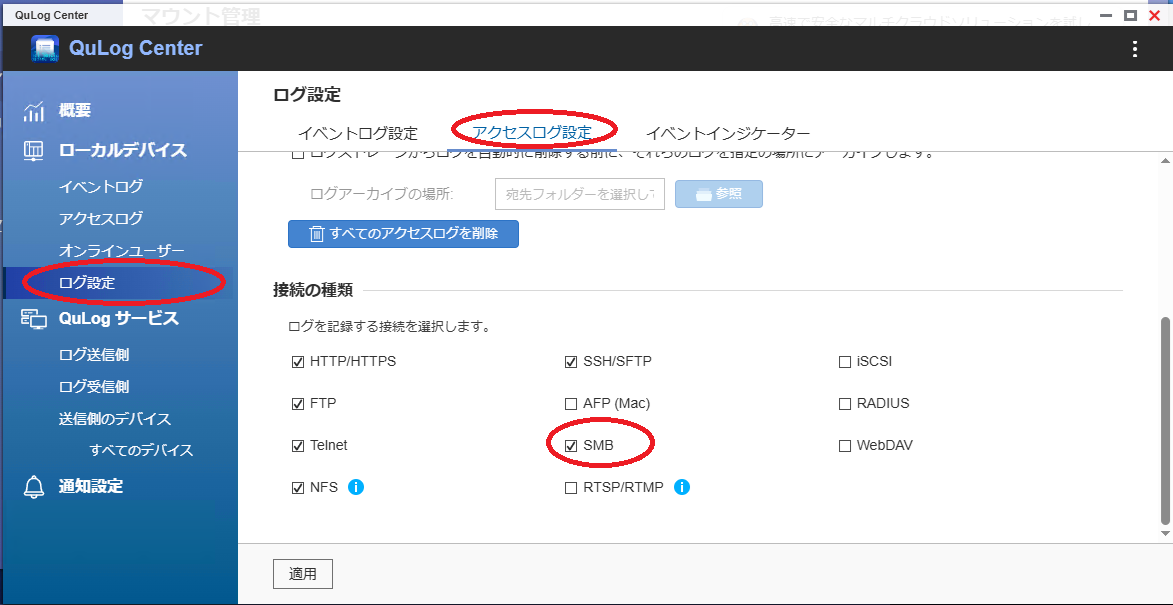
Task: Enable the iSCSI connection checkbox
Action: (x=845, y=362)
